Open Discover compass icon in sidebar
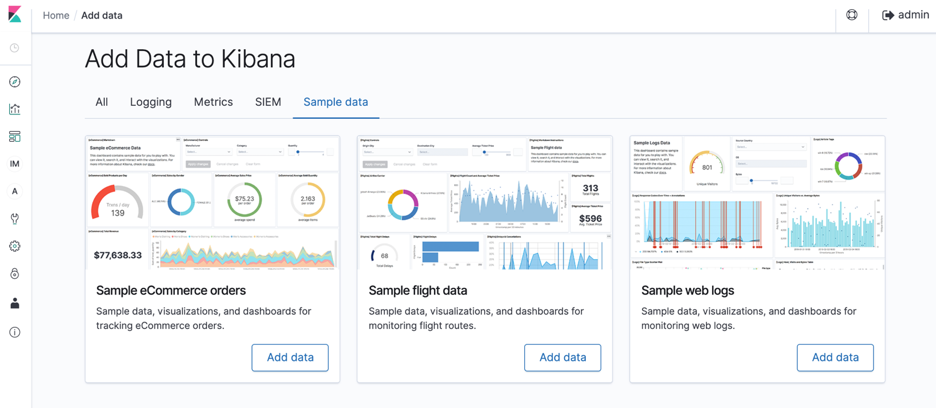Image resolution: width=936 pixels, height=408 pixels. pyautogui.click(x=15, y=82)
